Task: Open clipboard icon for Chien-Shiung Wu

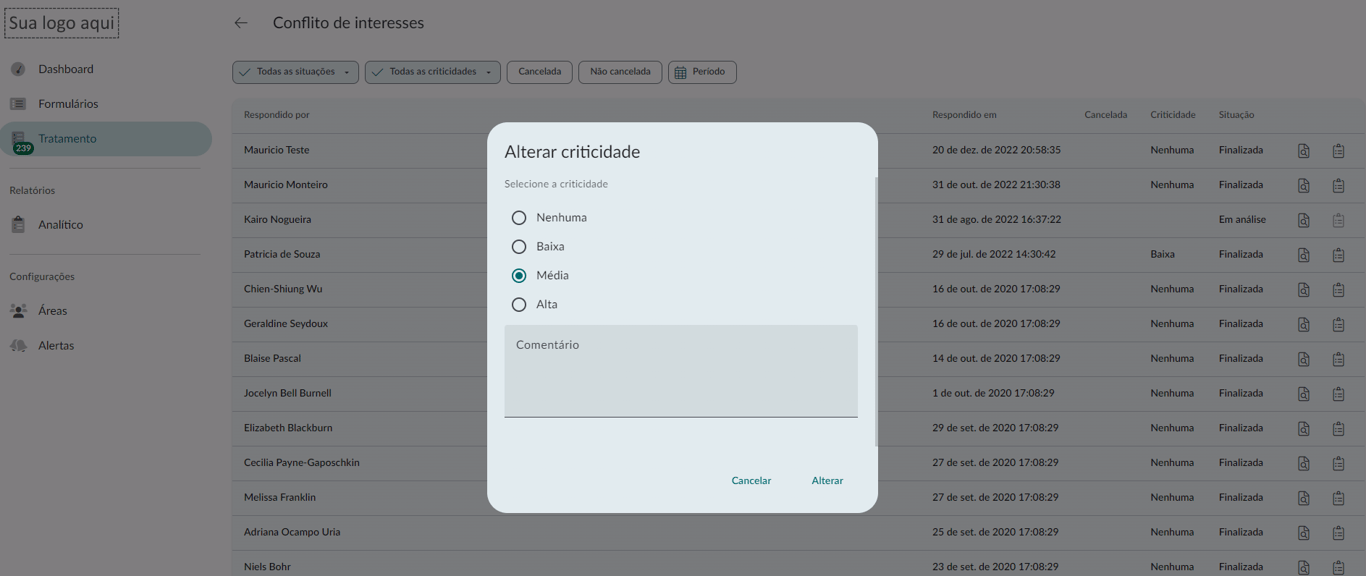Action: 1338,290
